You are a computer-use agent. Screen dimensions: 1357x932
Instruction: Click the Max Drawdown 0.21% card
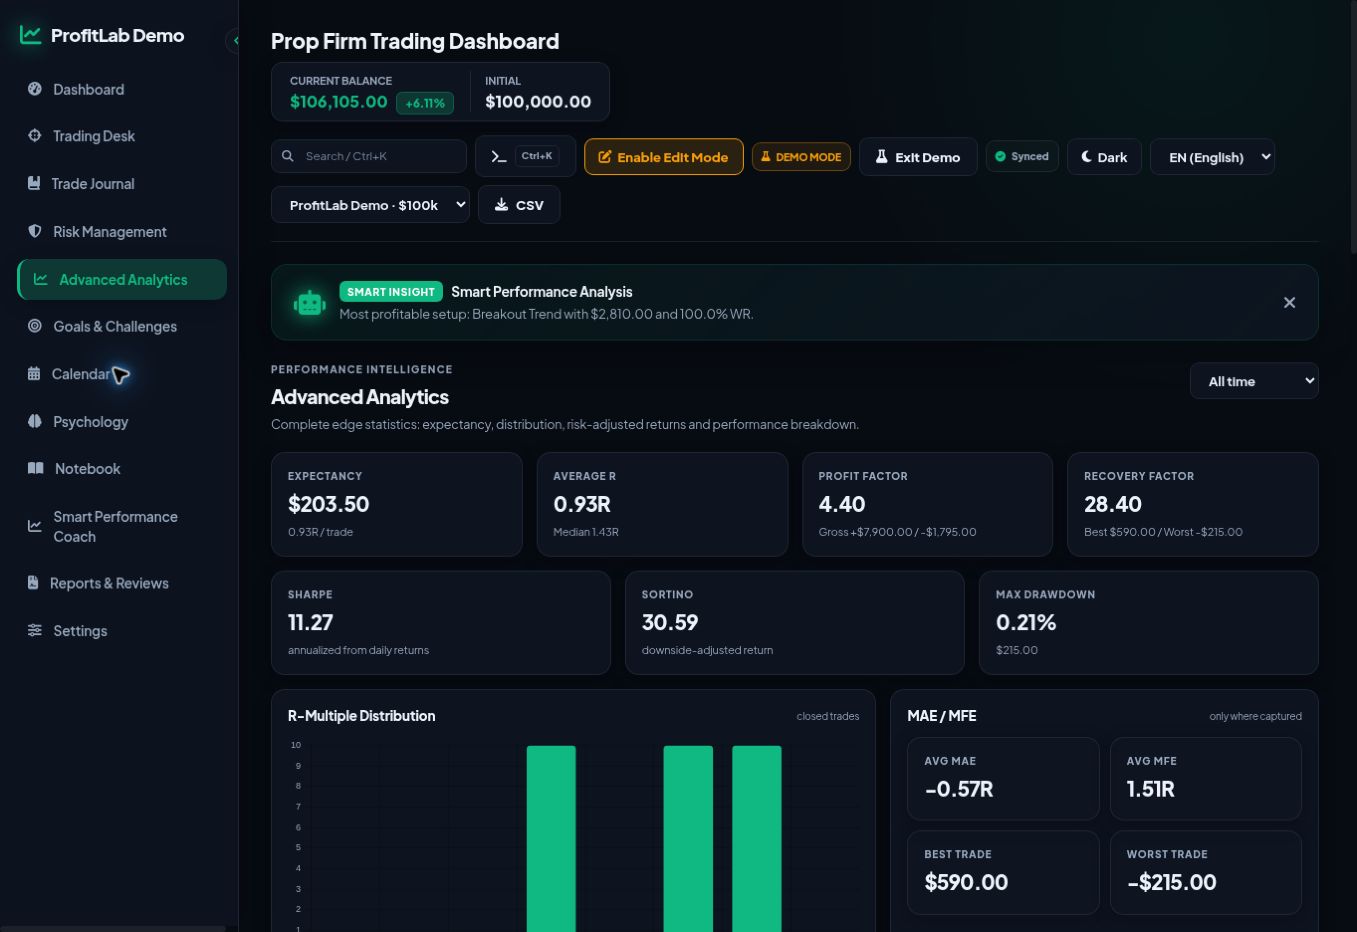[x=1149, y=623]
